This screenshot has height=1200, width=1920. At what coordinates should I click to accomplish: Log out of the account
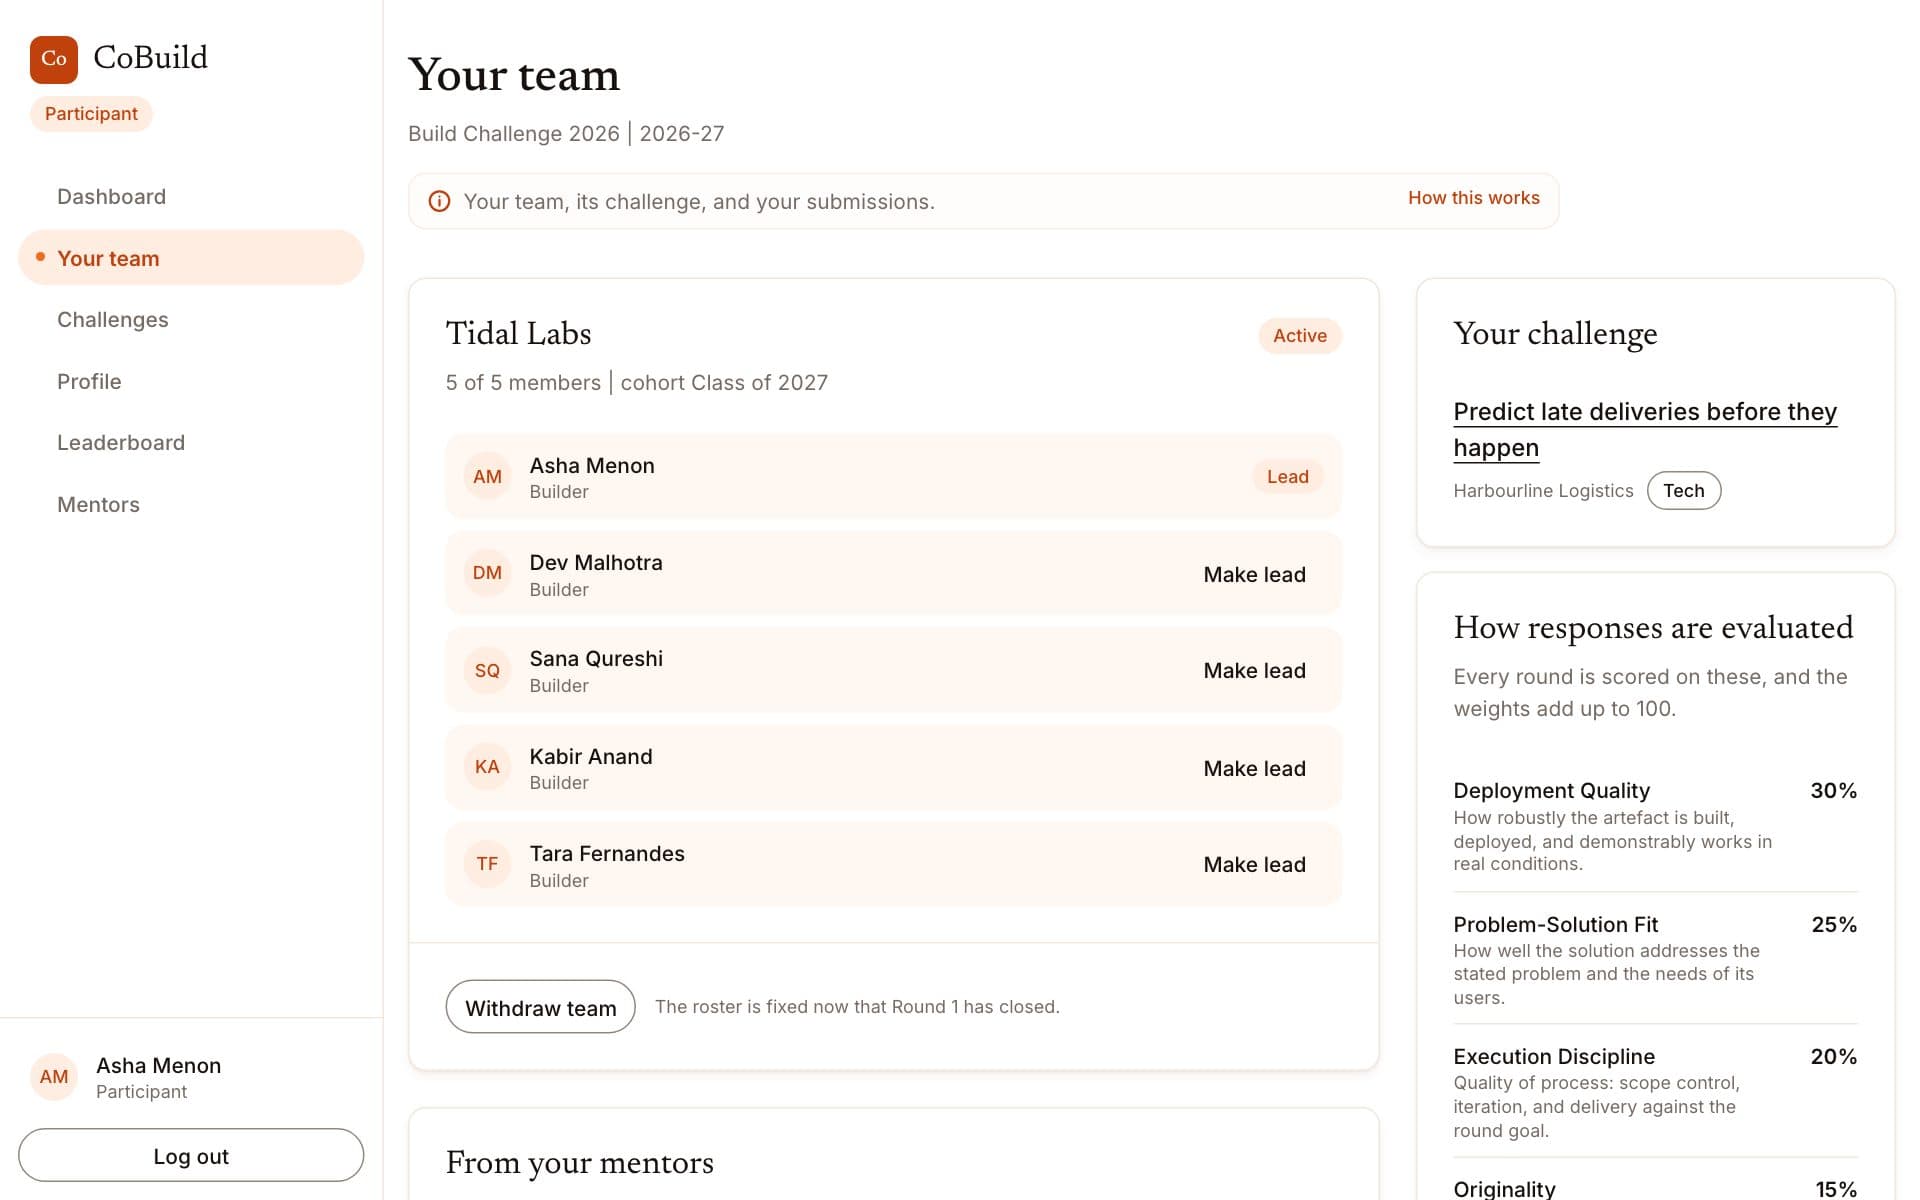pos(191,1156)
